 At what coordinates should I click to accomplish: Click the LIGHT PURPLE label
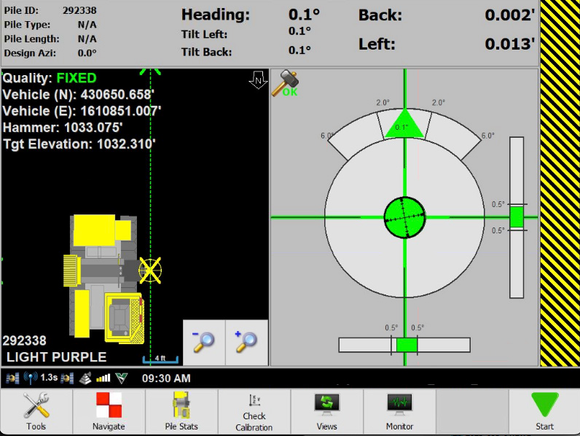coord(57,357)
